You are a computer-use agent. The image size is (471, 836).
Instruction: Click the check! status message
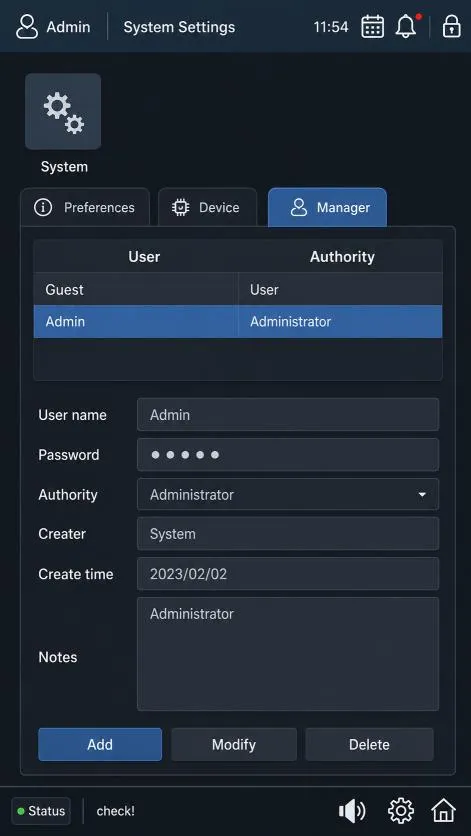[x=116, y=811]
